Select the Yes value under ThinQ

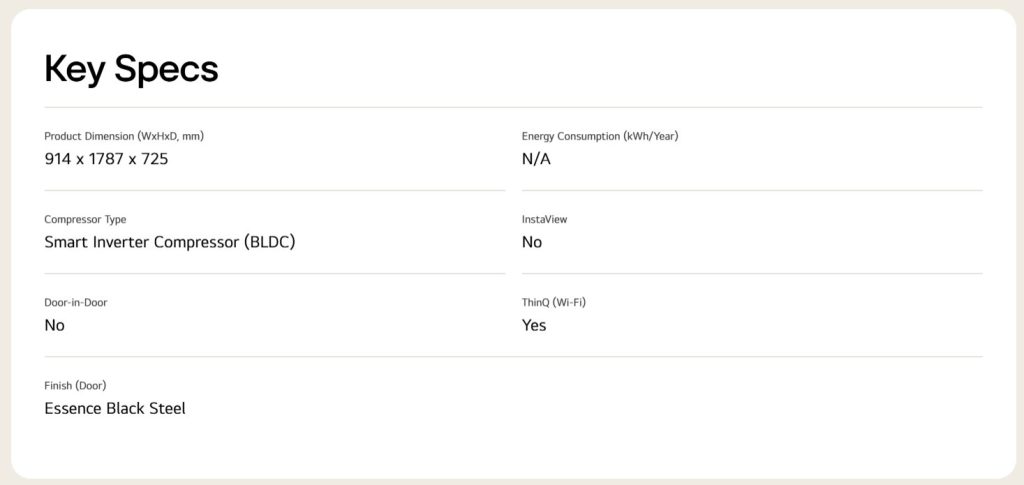pyautogui.click(x=534, y=325)
